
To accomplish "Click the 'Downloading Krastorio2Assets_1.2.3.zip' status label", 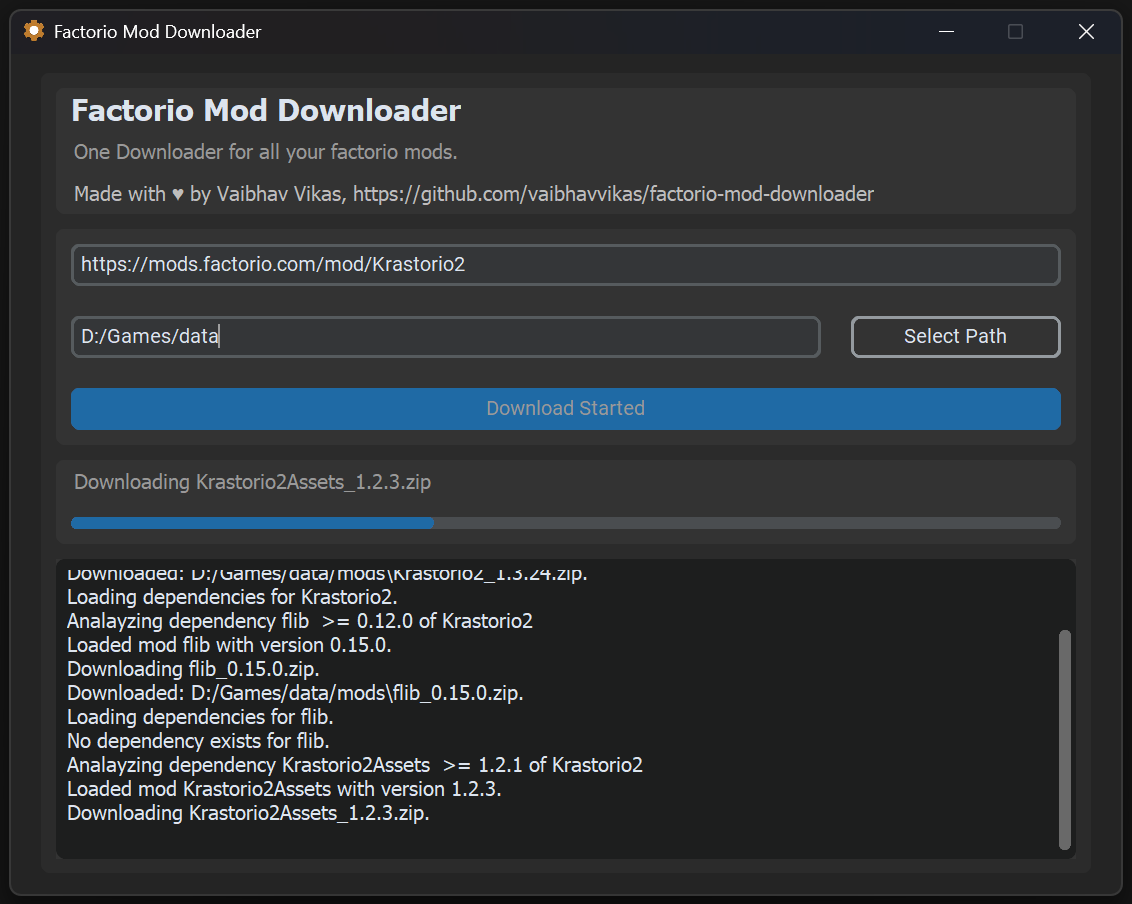I will [x=252, y=482].
